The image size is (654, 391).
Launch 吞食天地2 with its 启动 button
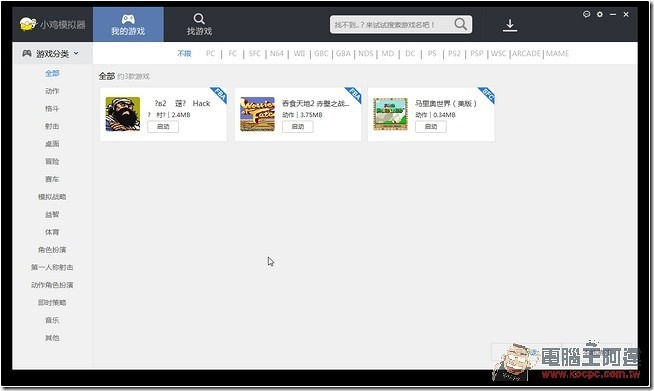point(297,126)
